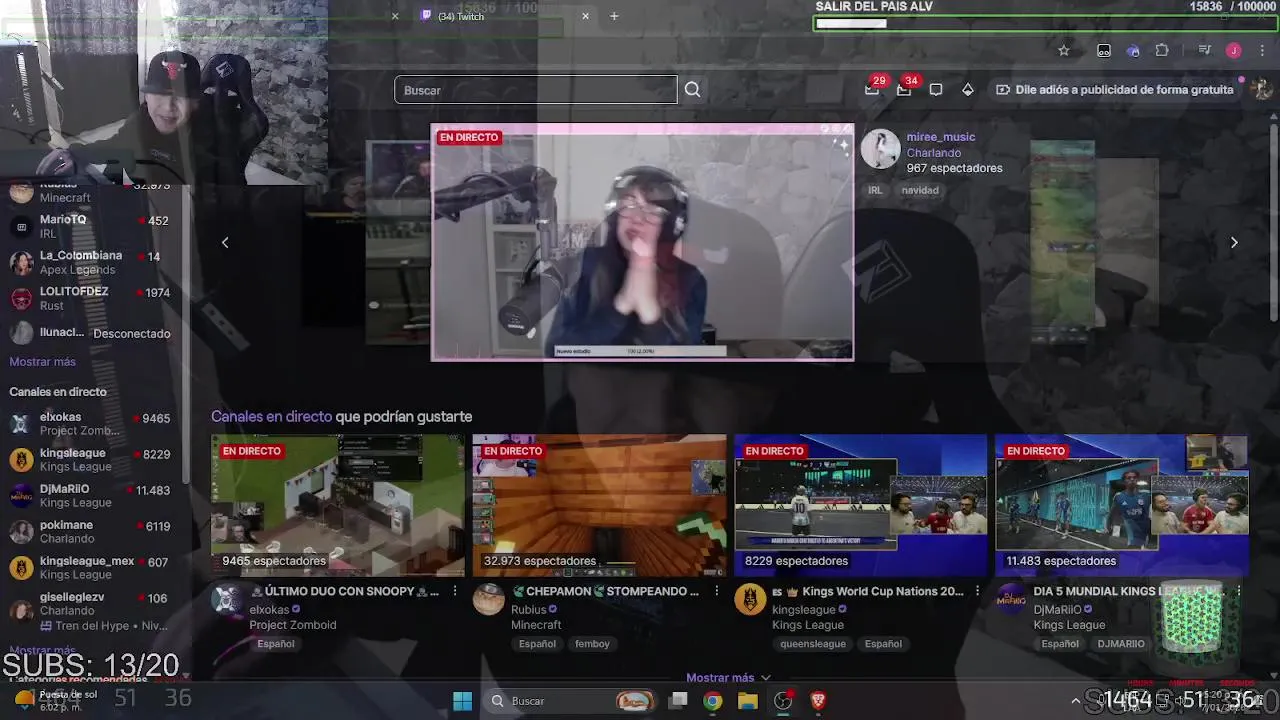Open the Twitch inbox icon with badge 34
The image size is (1280, 720).
[905, 88]
